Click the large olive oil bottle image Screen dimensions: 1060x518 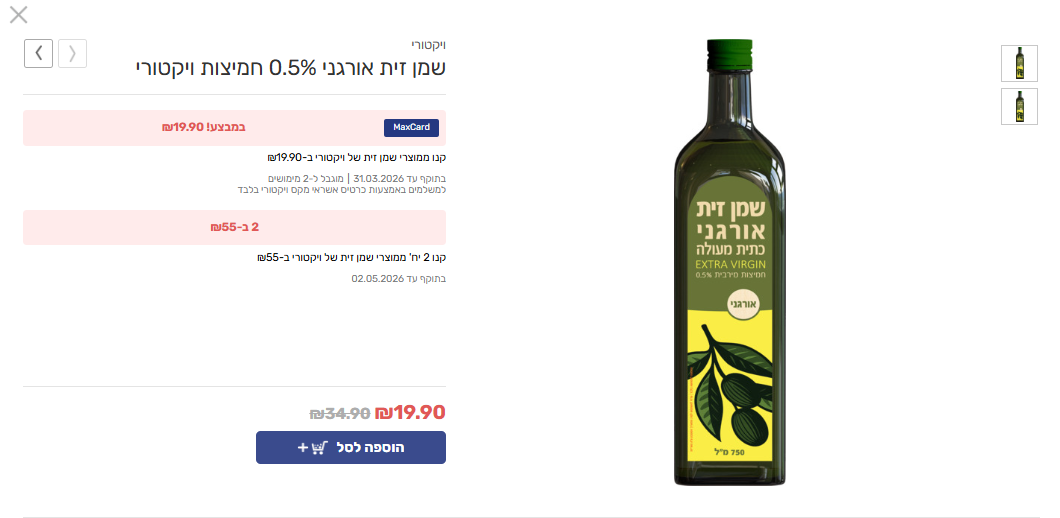730,262
